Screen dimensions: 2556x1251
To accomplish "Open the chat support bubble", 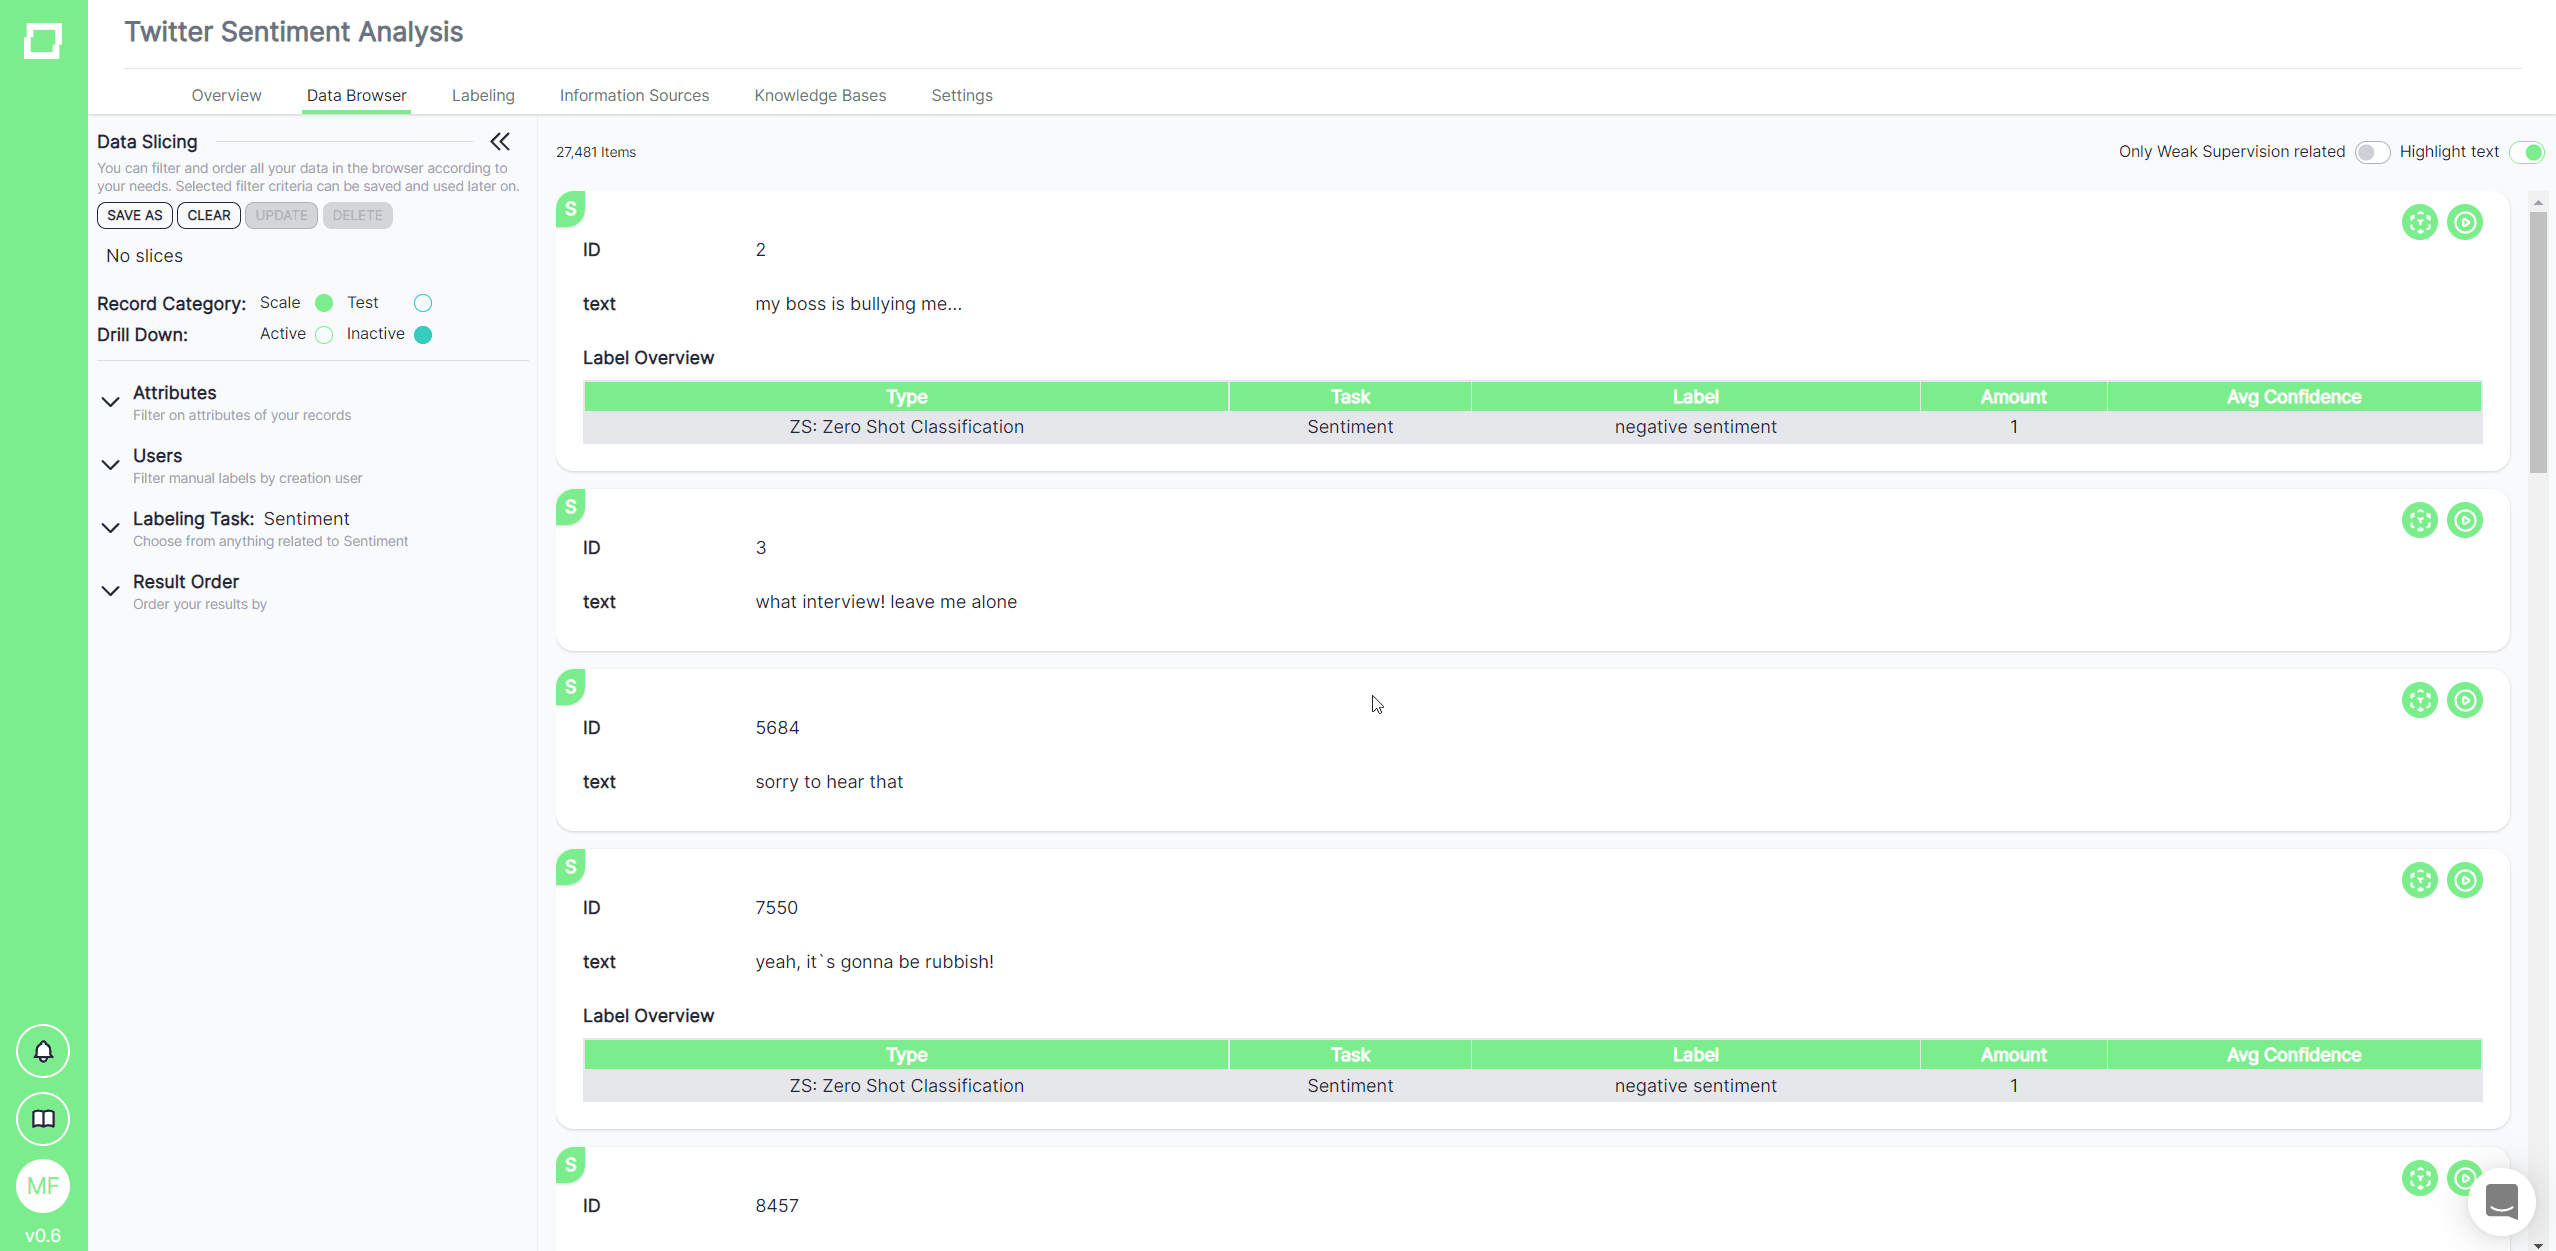I will (x=2501, y=1201).
